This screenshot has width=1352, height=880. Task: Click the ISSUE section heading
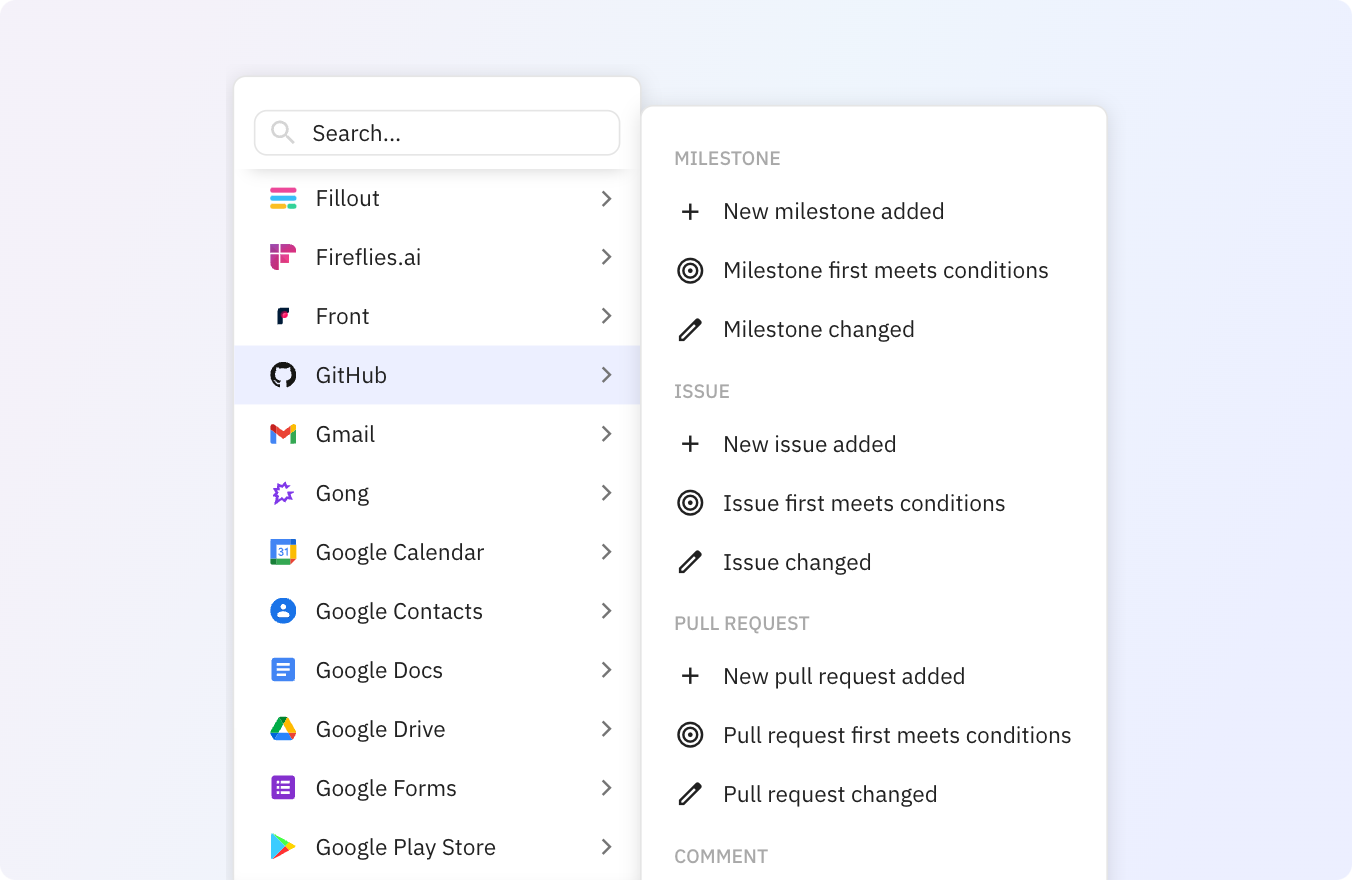(702, 391)
